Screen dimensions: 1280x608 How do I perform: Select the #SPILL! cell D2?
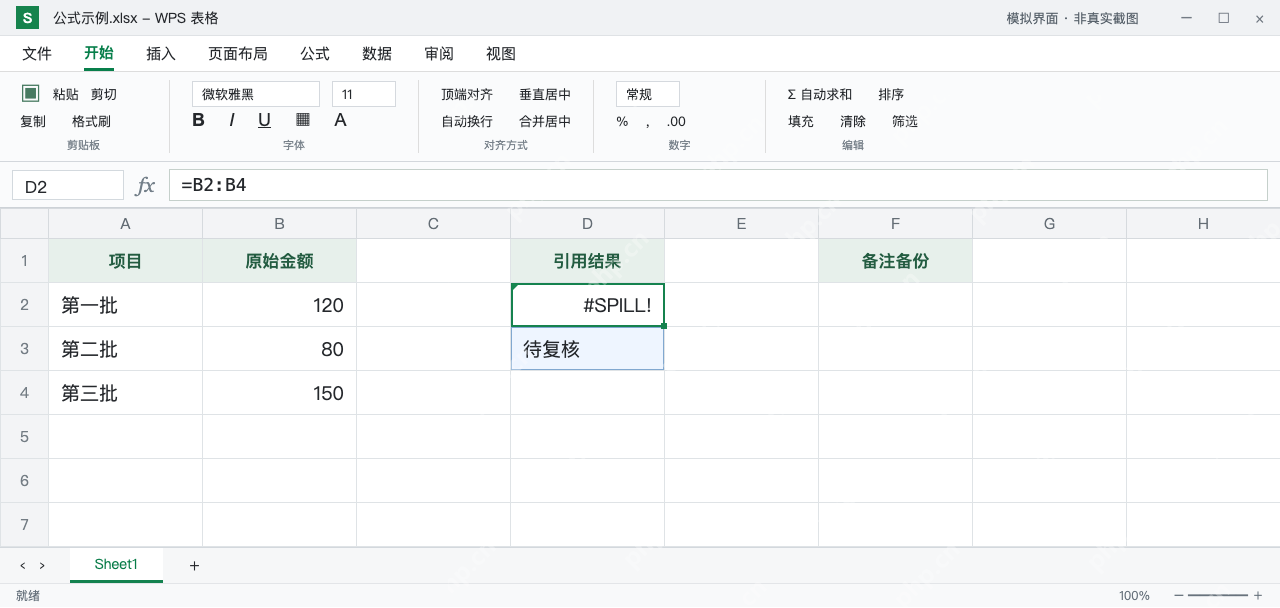click(588, 305)
